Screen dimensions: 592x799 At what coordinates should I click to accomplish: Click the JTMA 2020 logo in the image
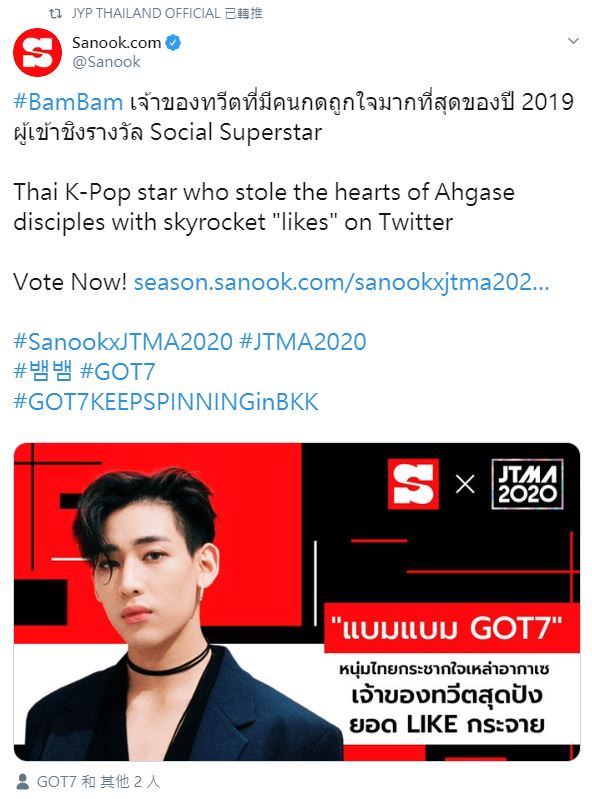point(527,484)
